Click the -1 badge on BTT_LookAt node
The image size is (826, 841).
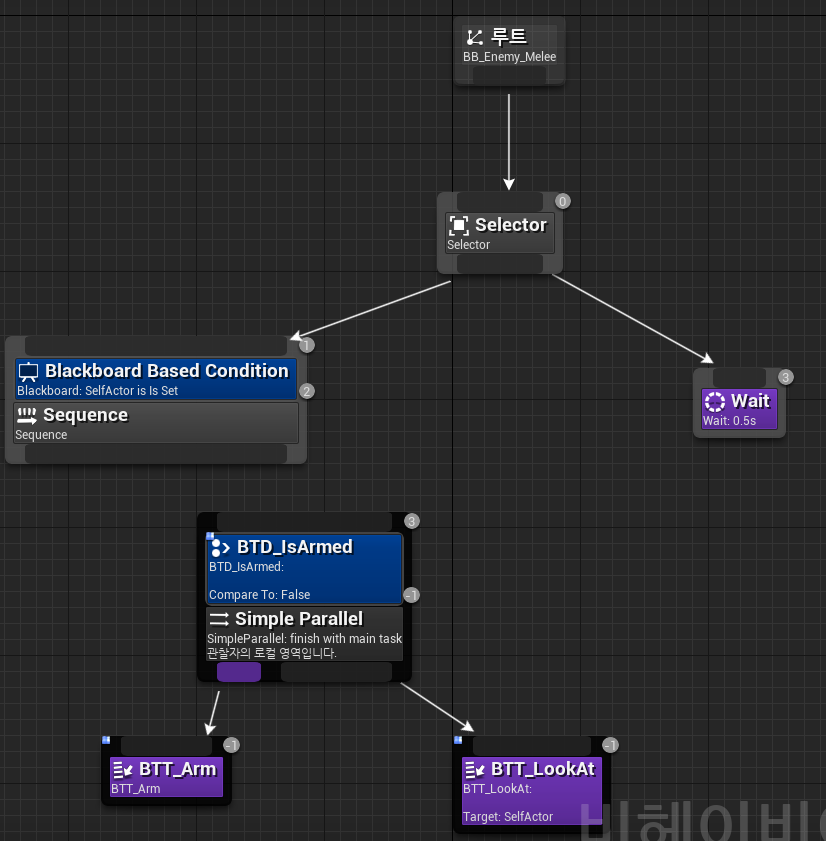(x=610, y=746)
